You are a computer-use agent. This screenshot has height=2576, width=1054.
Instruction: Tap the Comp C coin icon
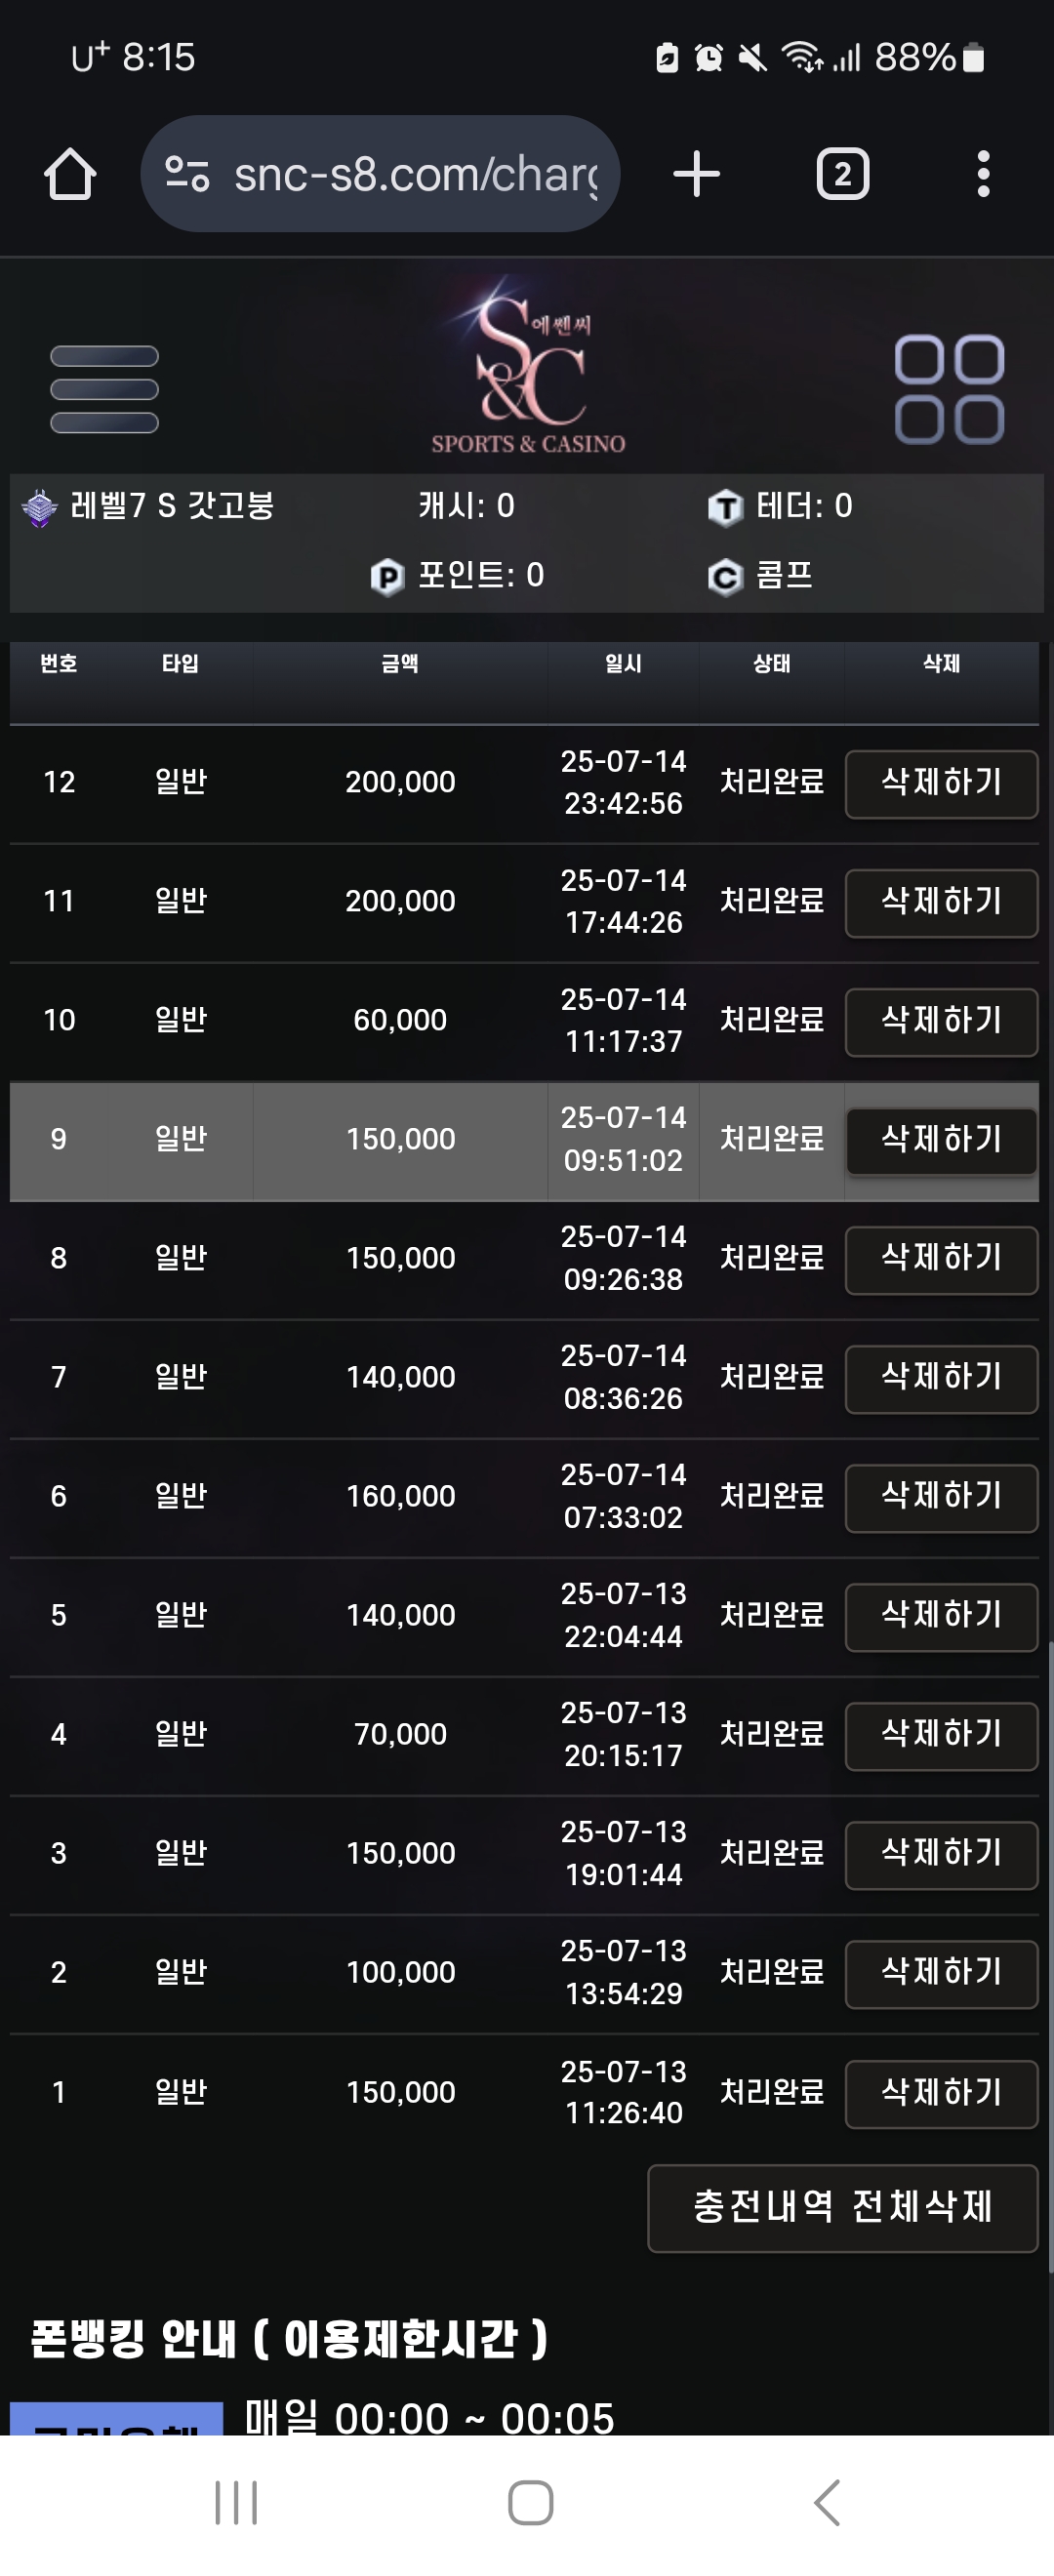[x=725, y=576]
